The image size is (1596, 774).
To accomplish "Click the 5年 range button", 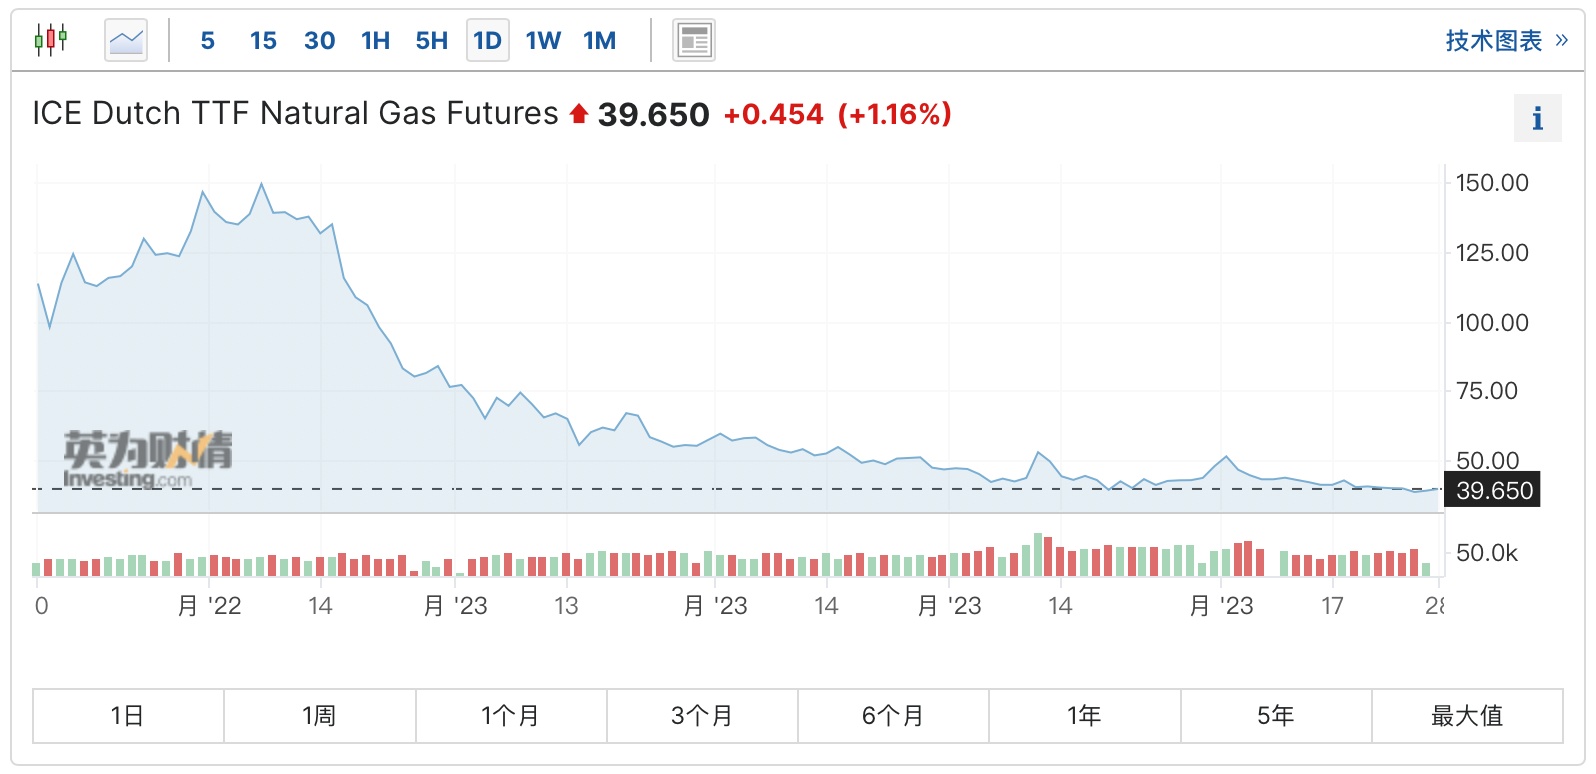I will click(1276, 716).
